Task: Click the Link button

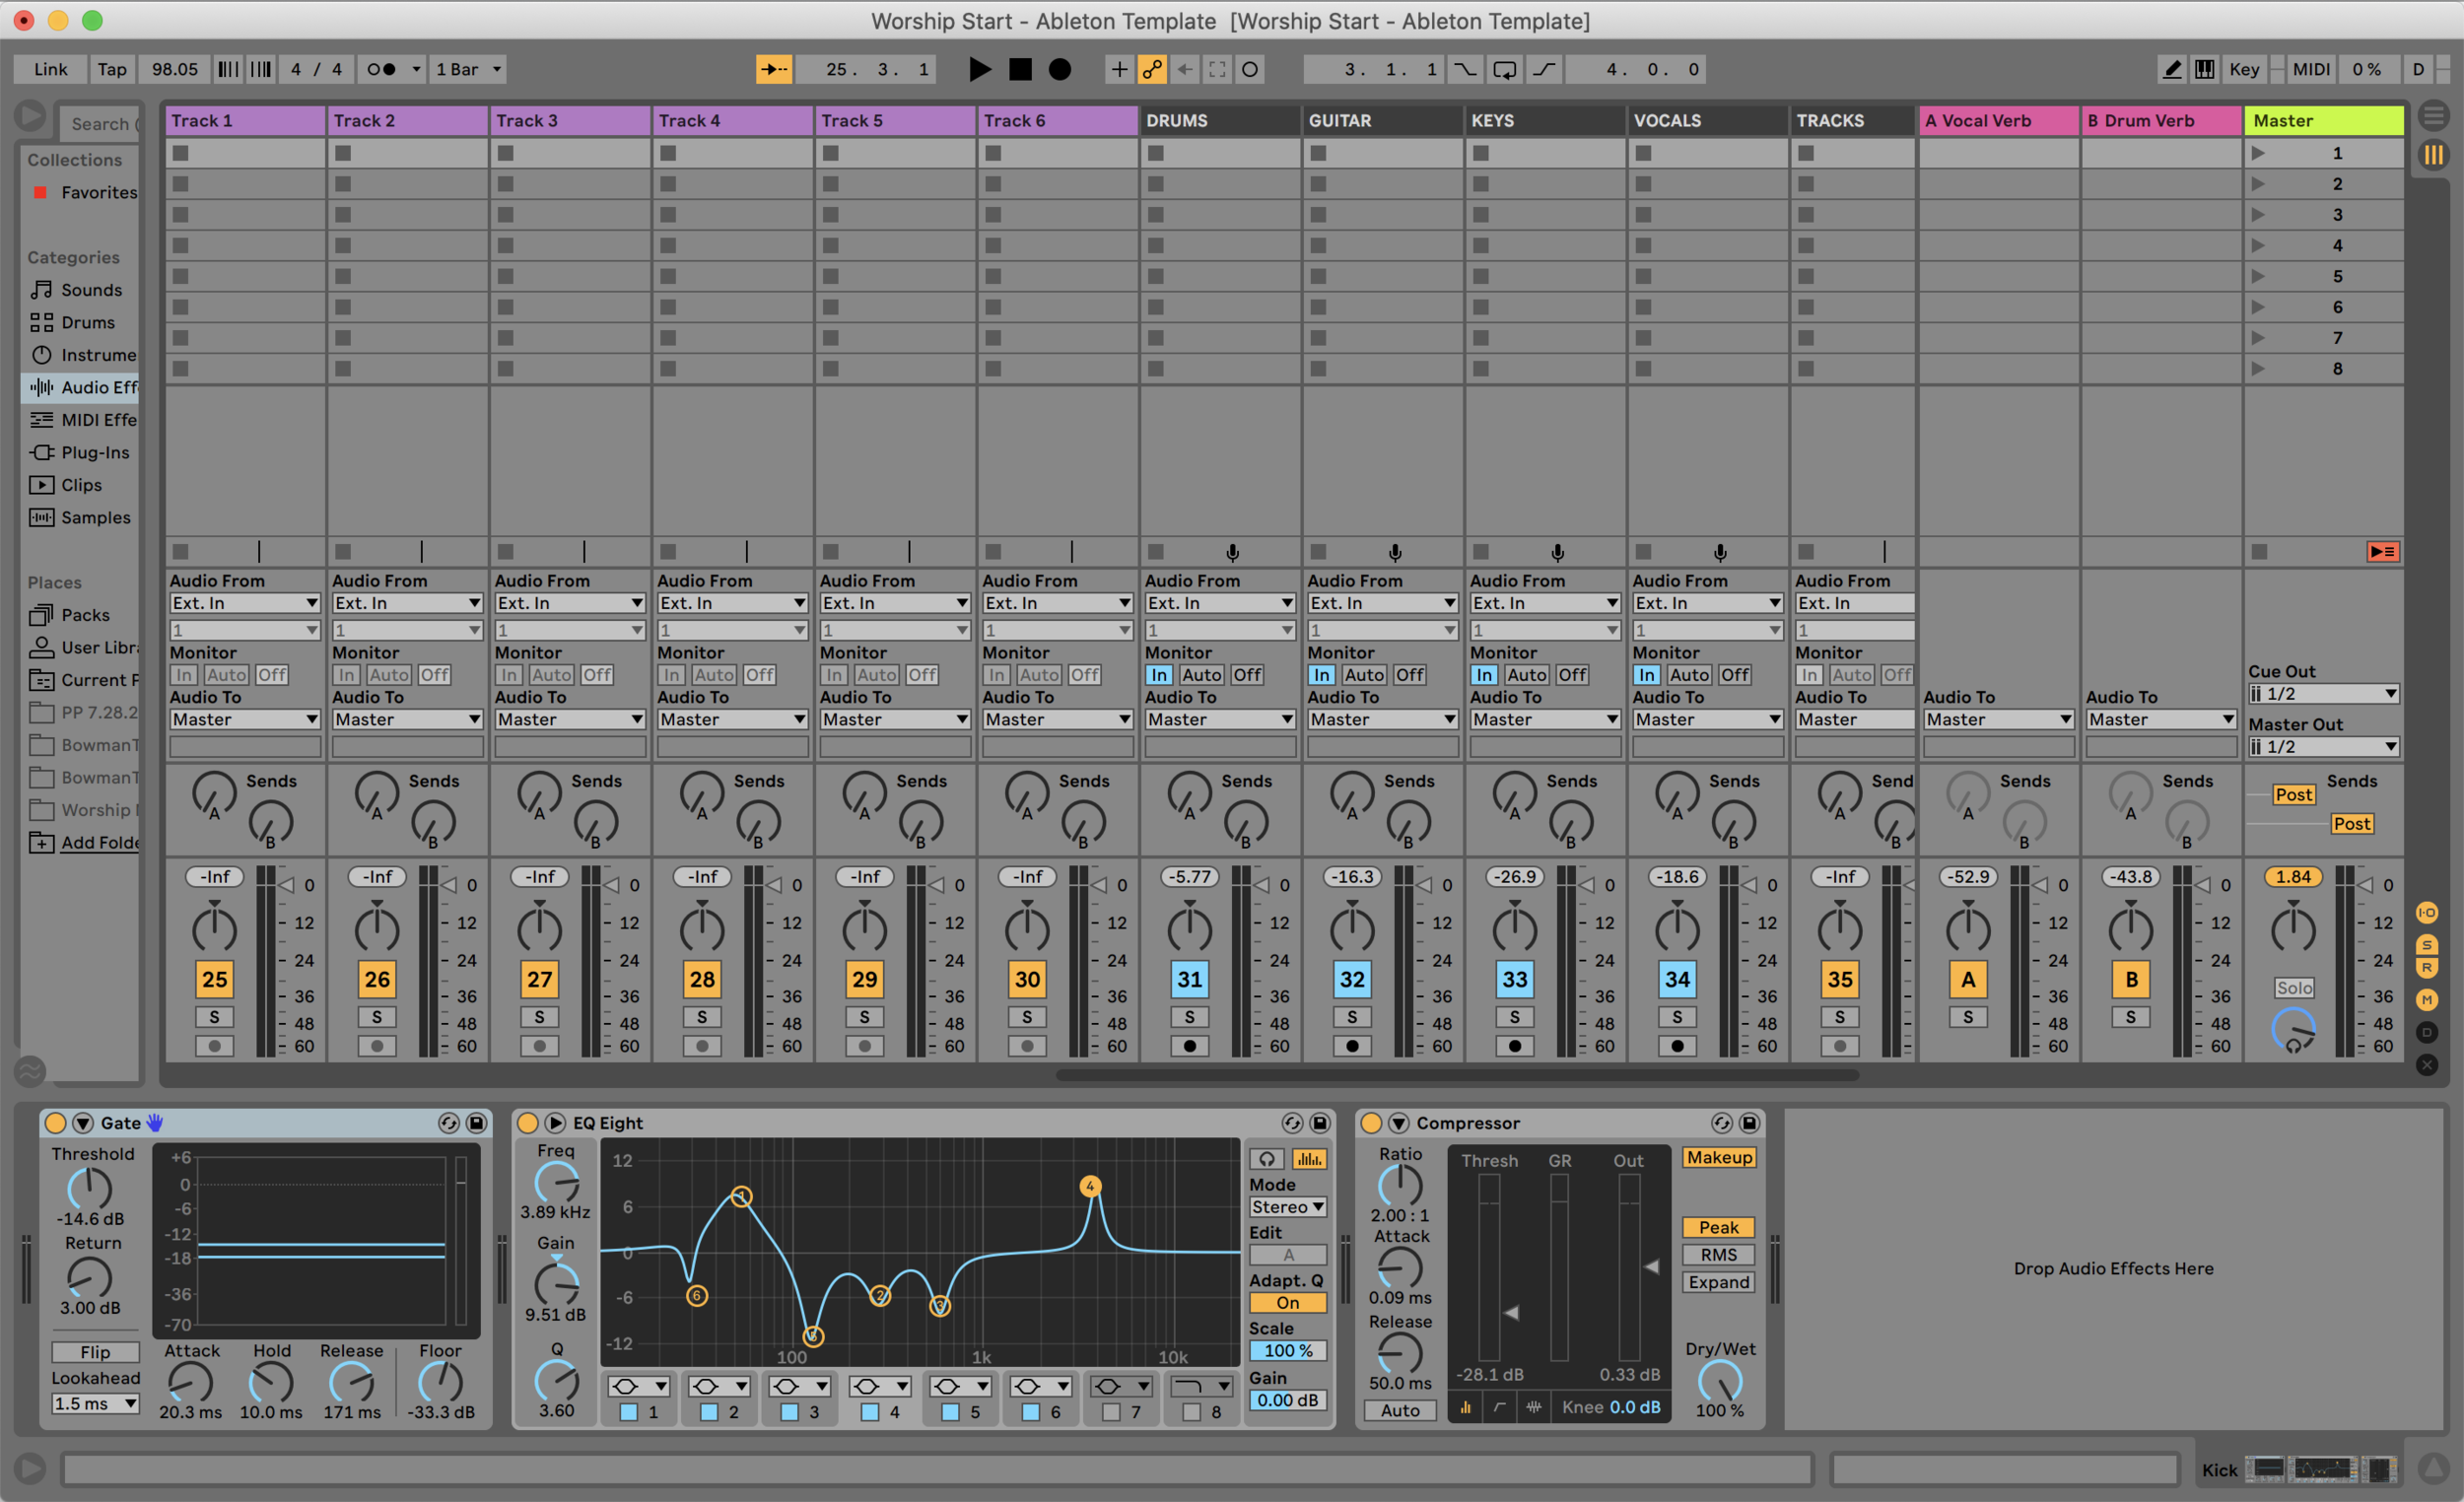Action: point(50,69)
